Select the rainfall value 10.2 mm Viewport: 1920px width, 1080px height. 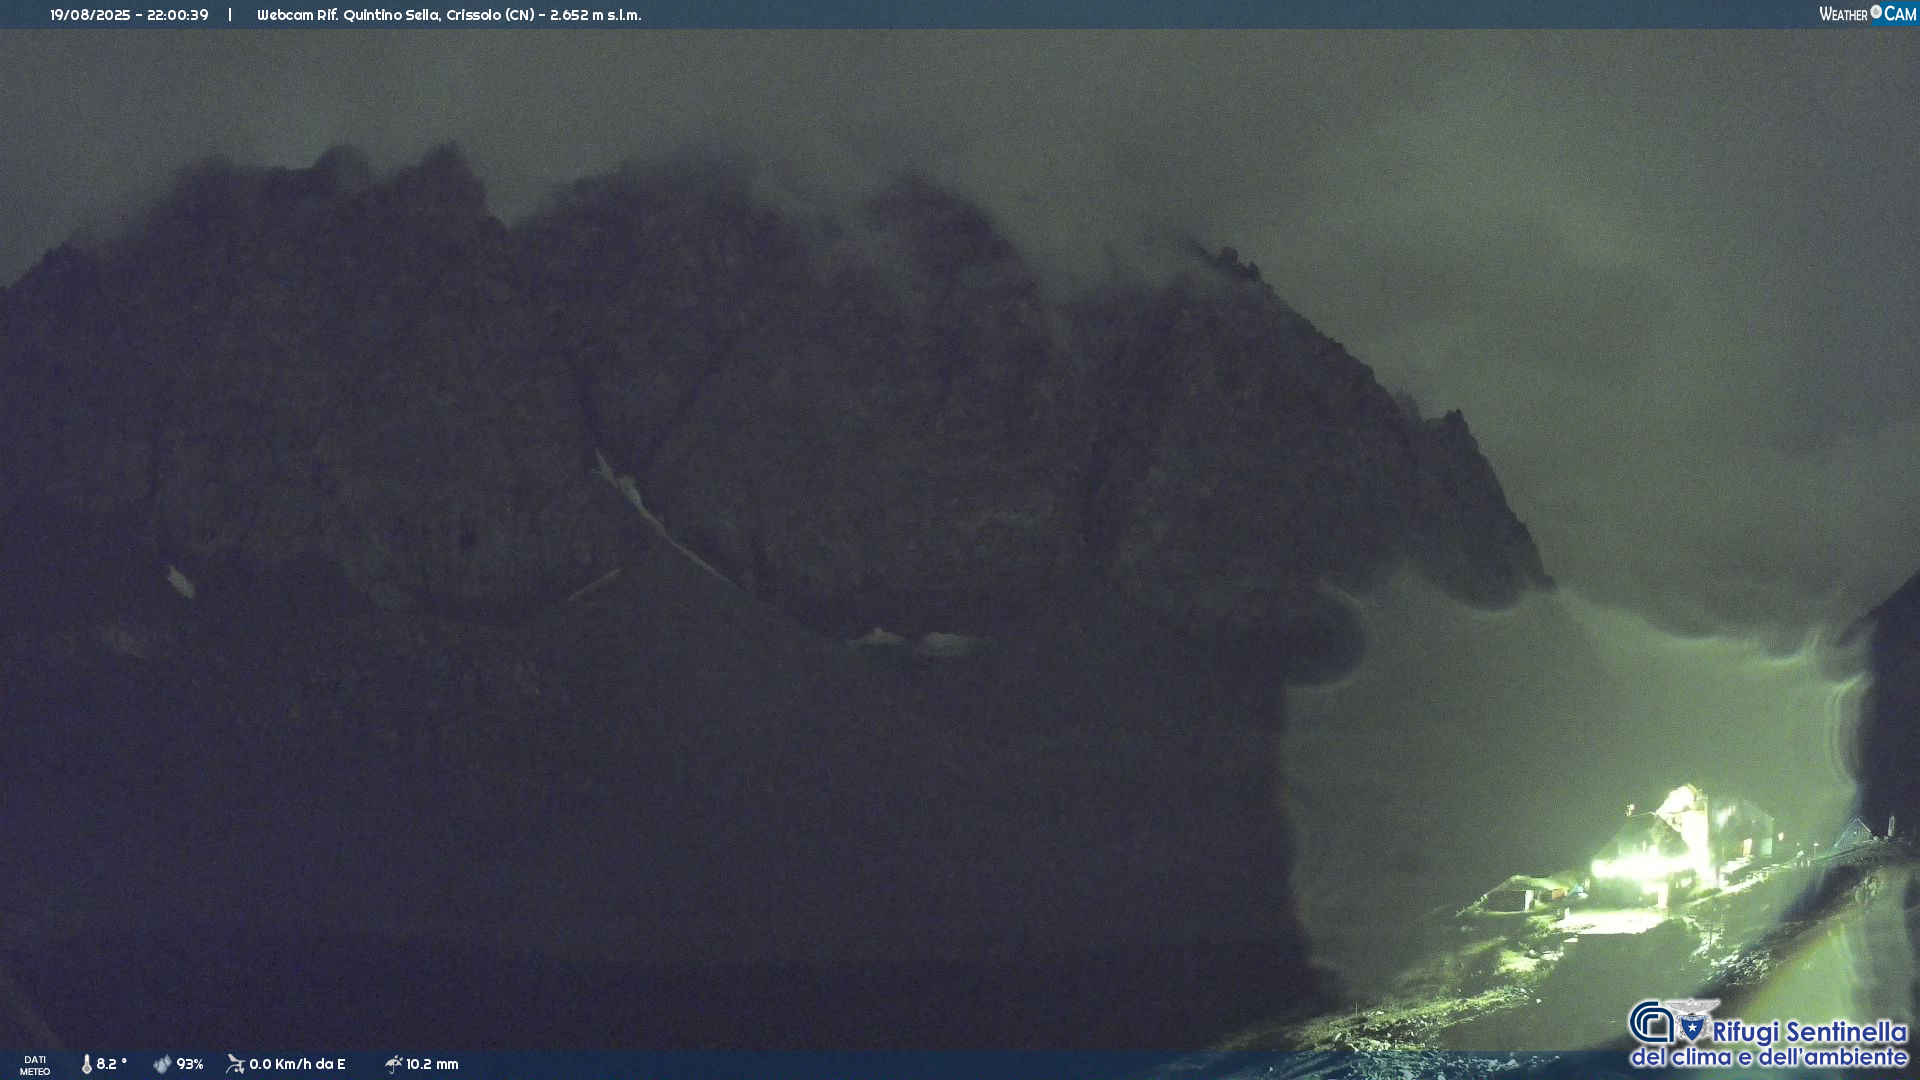tap(432, 1064)
